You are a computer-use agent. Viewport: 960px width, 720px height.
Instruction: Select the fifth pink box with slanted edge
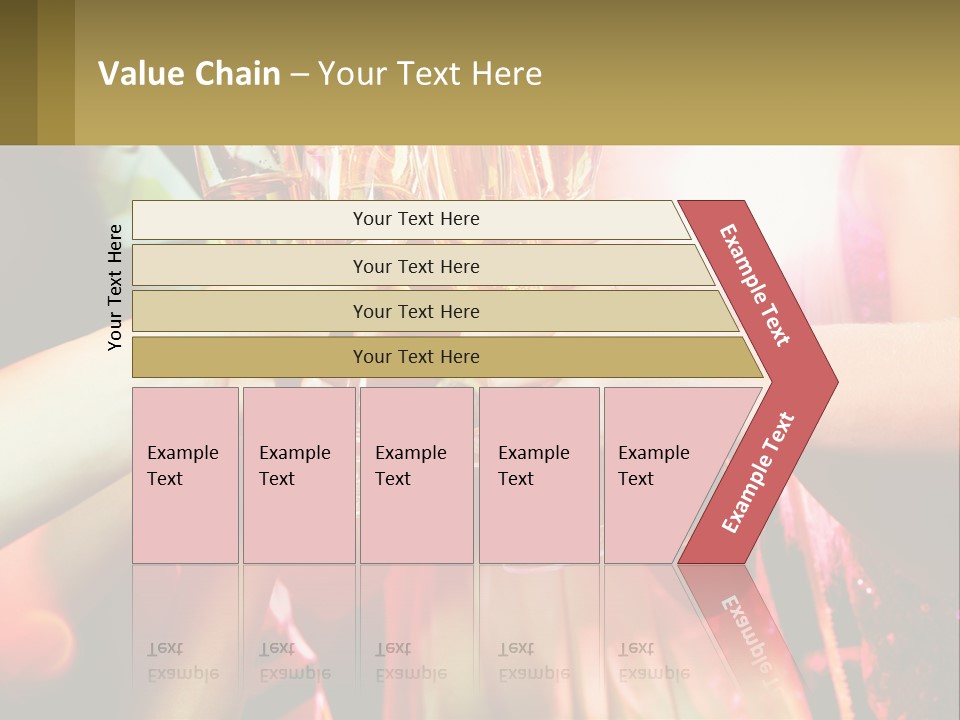[x=658, y=475]
